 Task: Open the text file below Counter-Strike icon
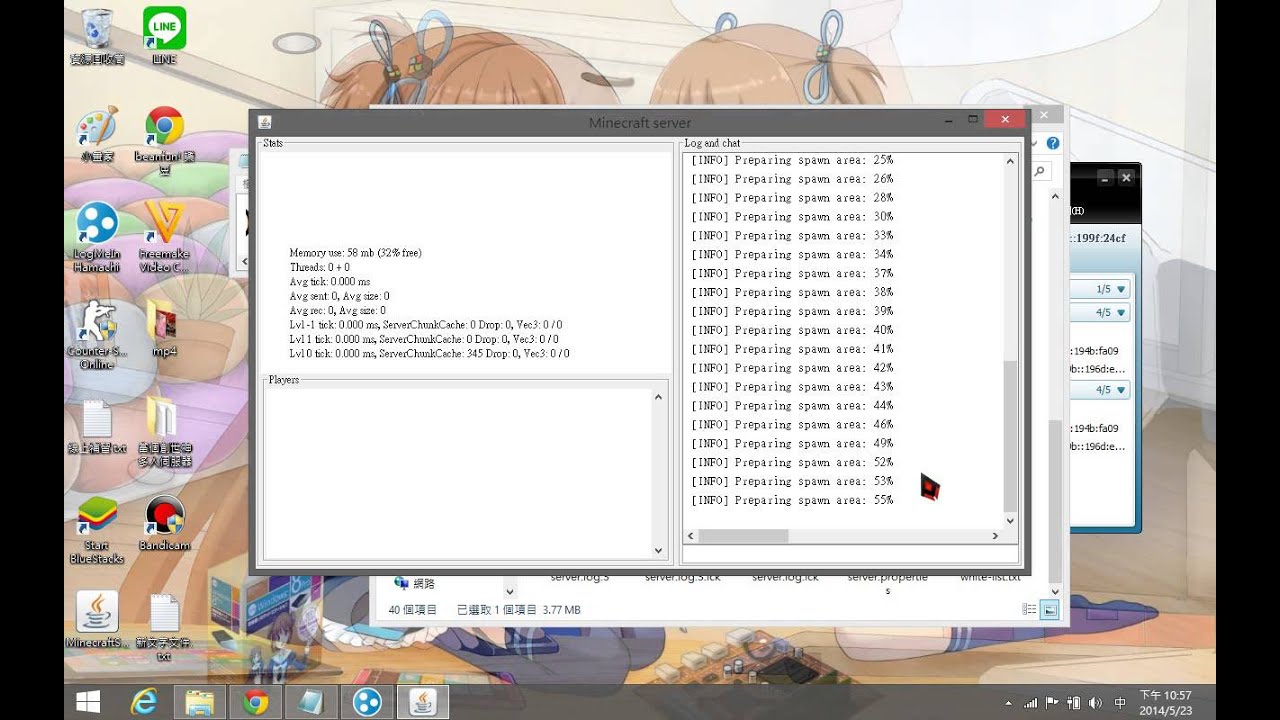pyautogui.click(x=97, y=426)
